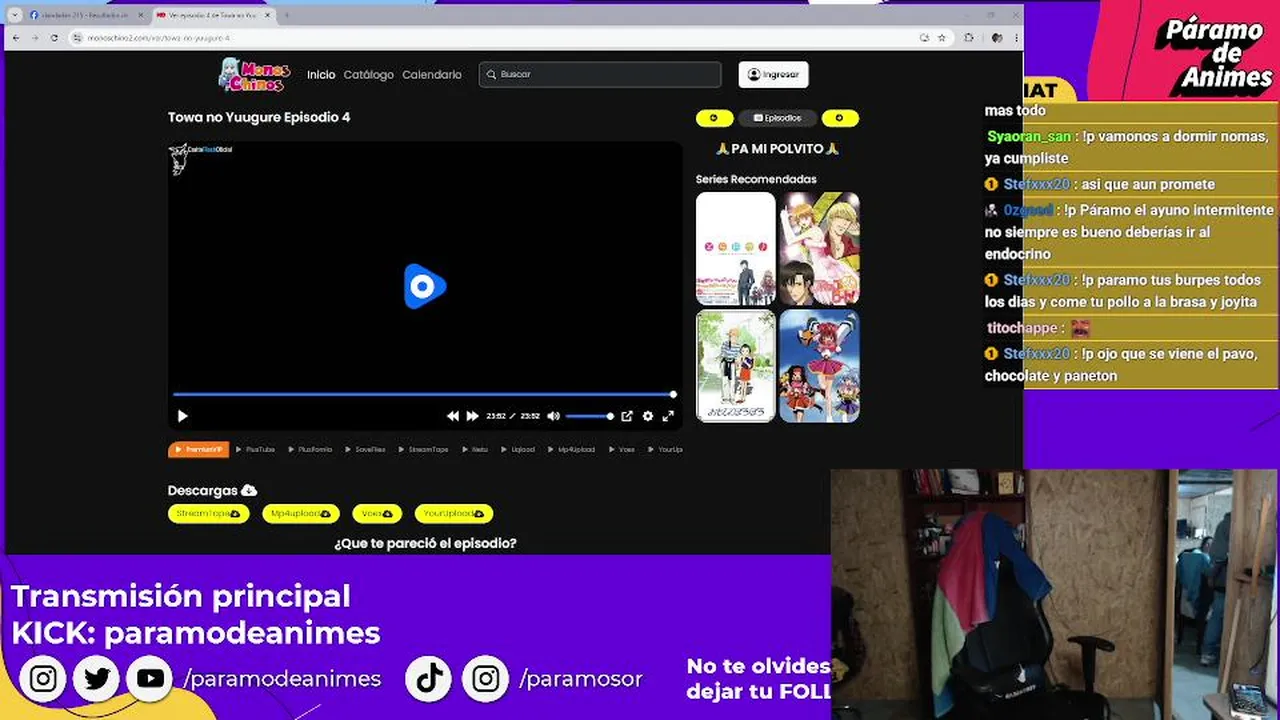Download via the Mp4upload yellow button

[x=301, y=514]
